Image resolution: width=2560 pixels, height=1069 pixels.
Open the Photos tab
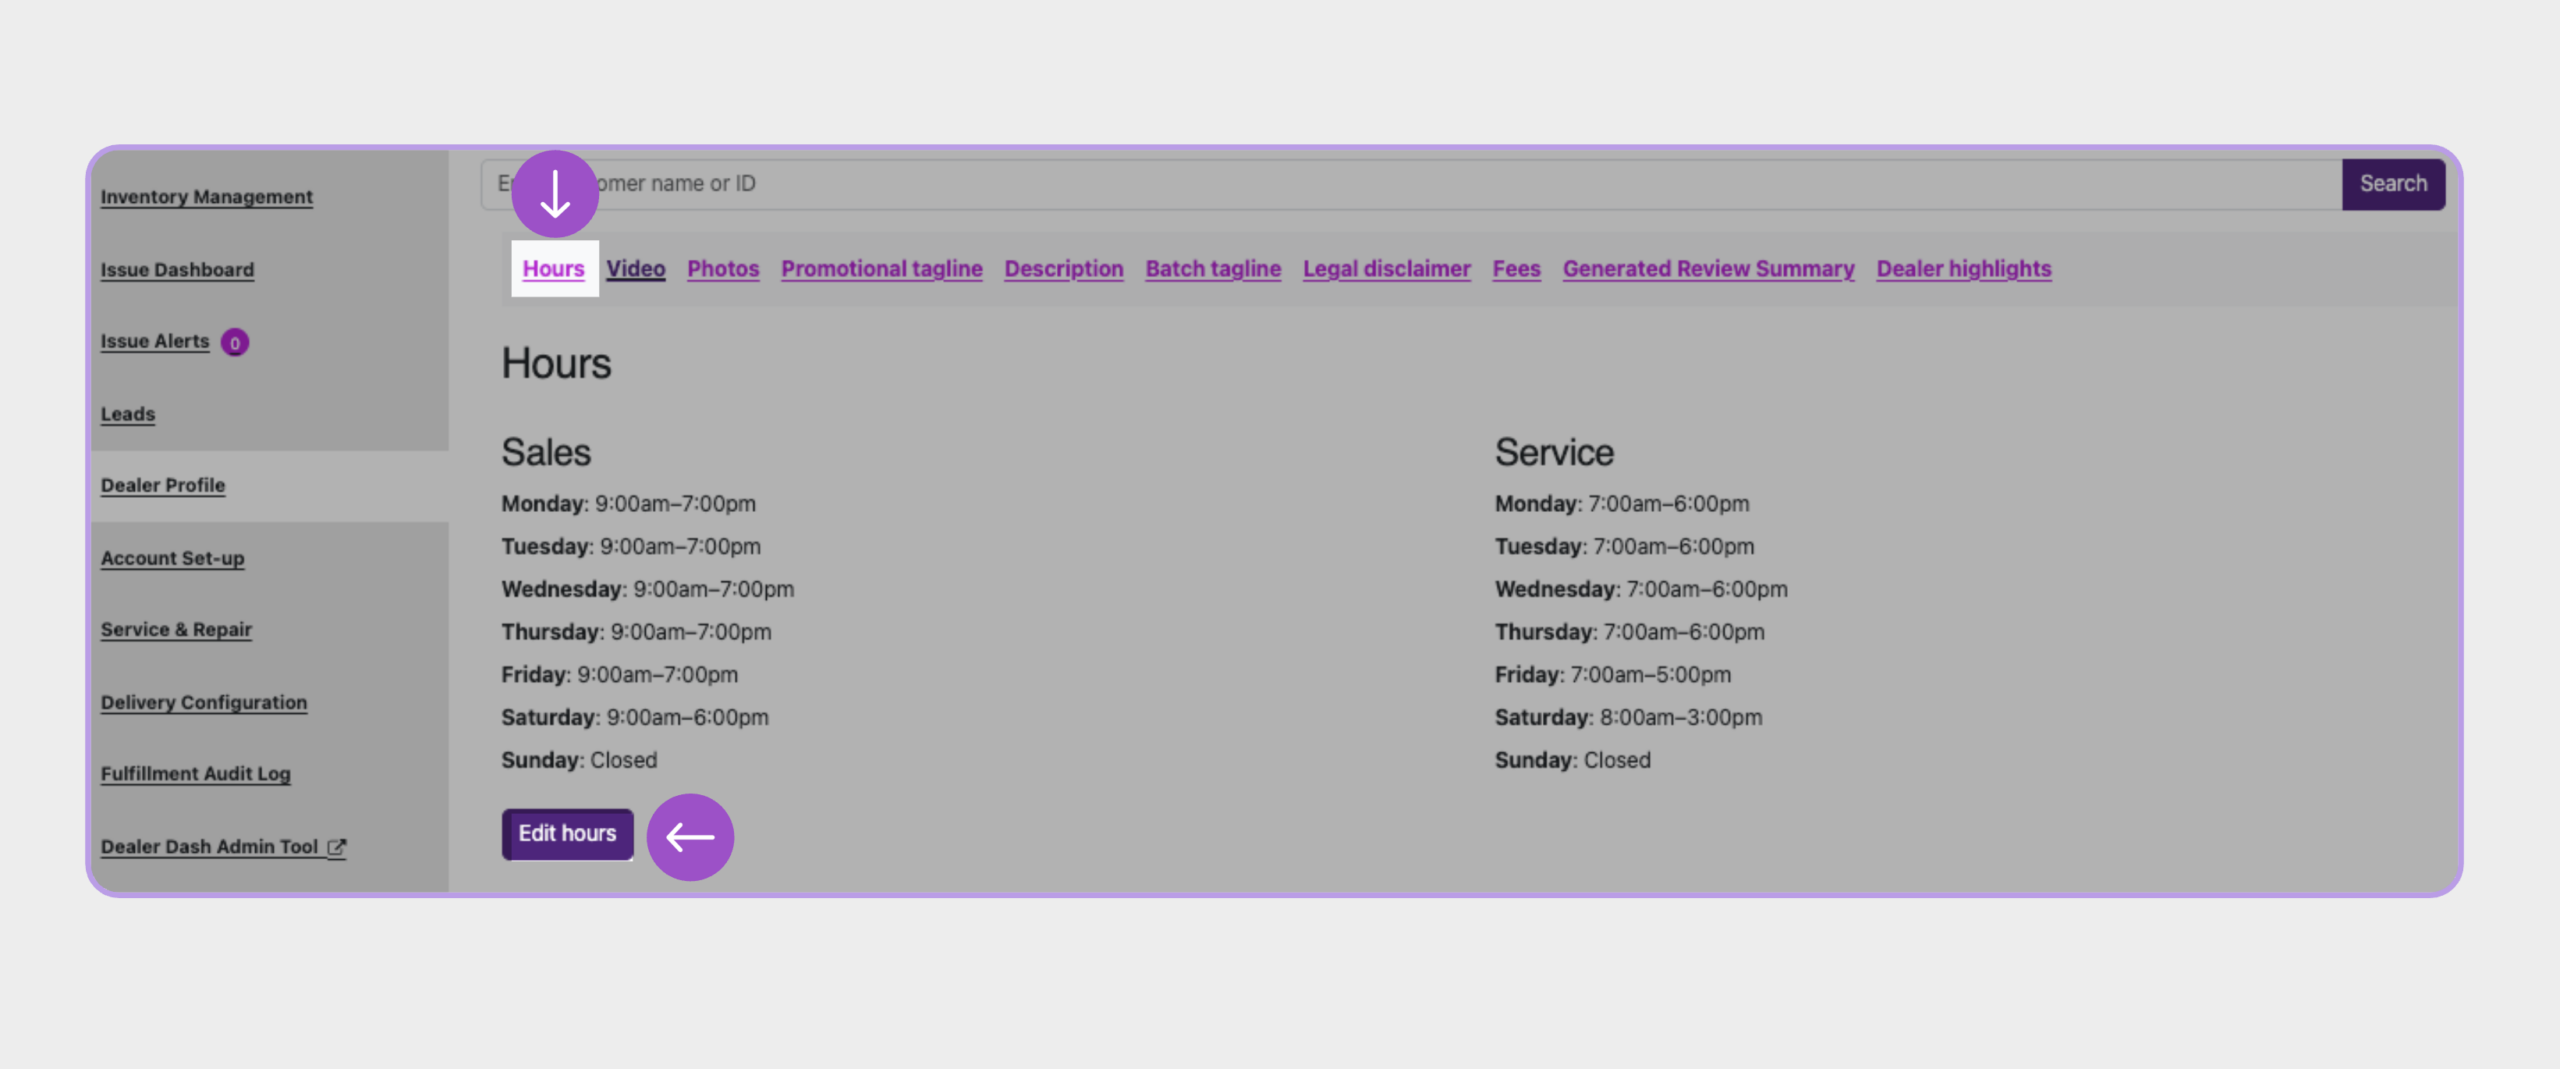pos(723,269)
